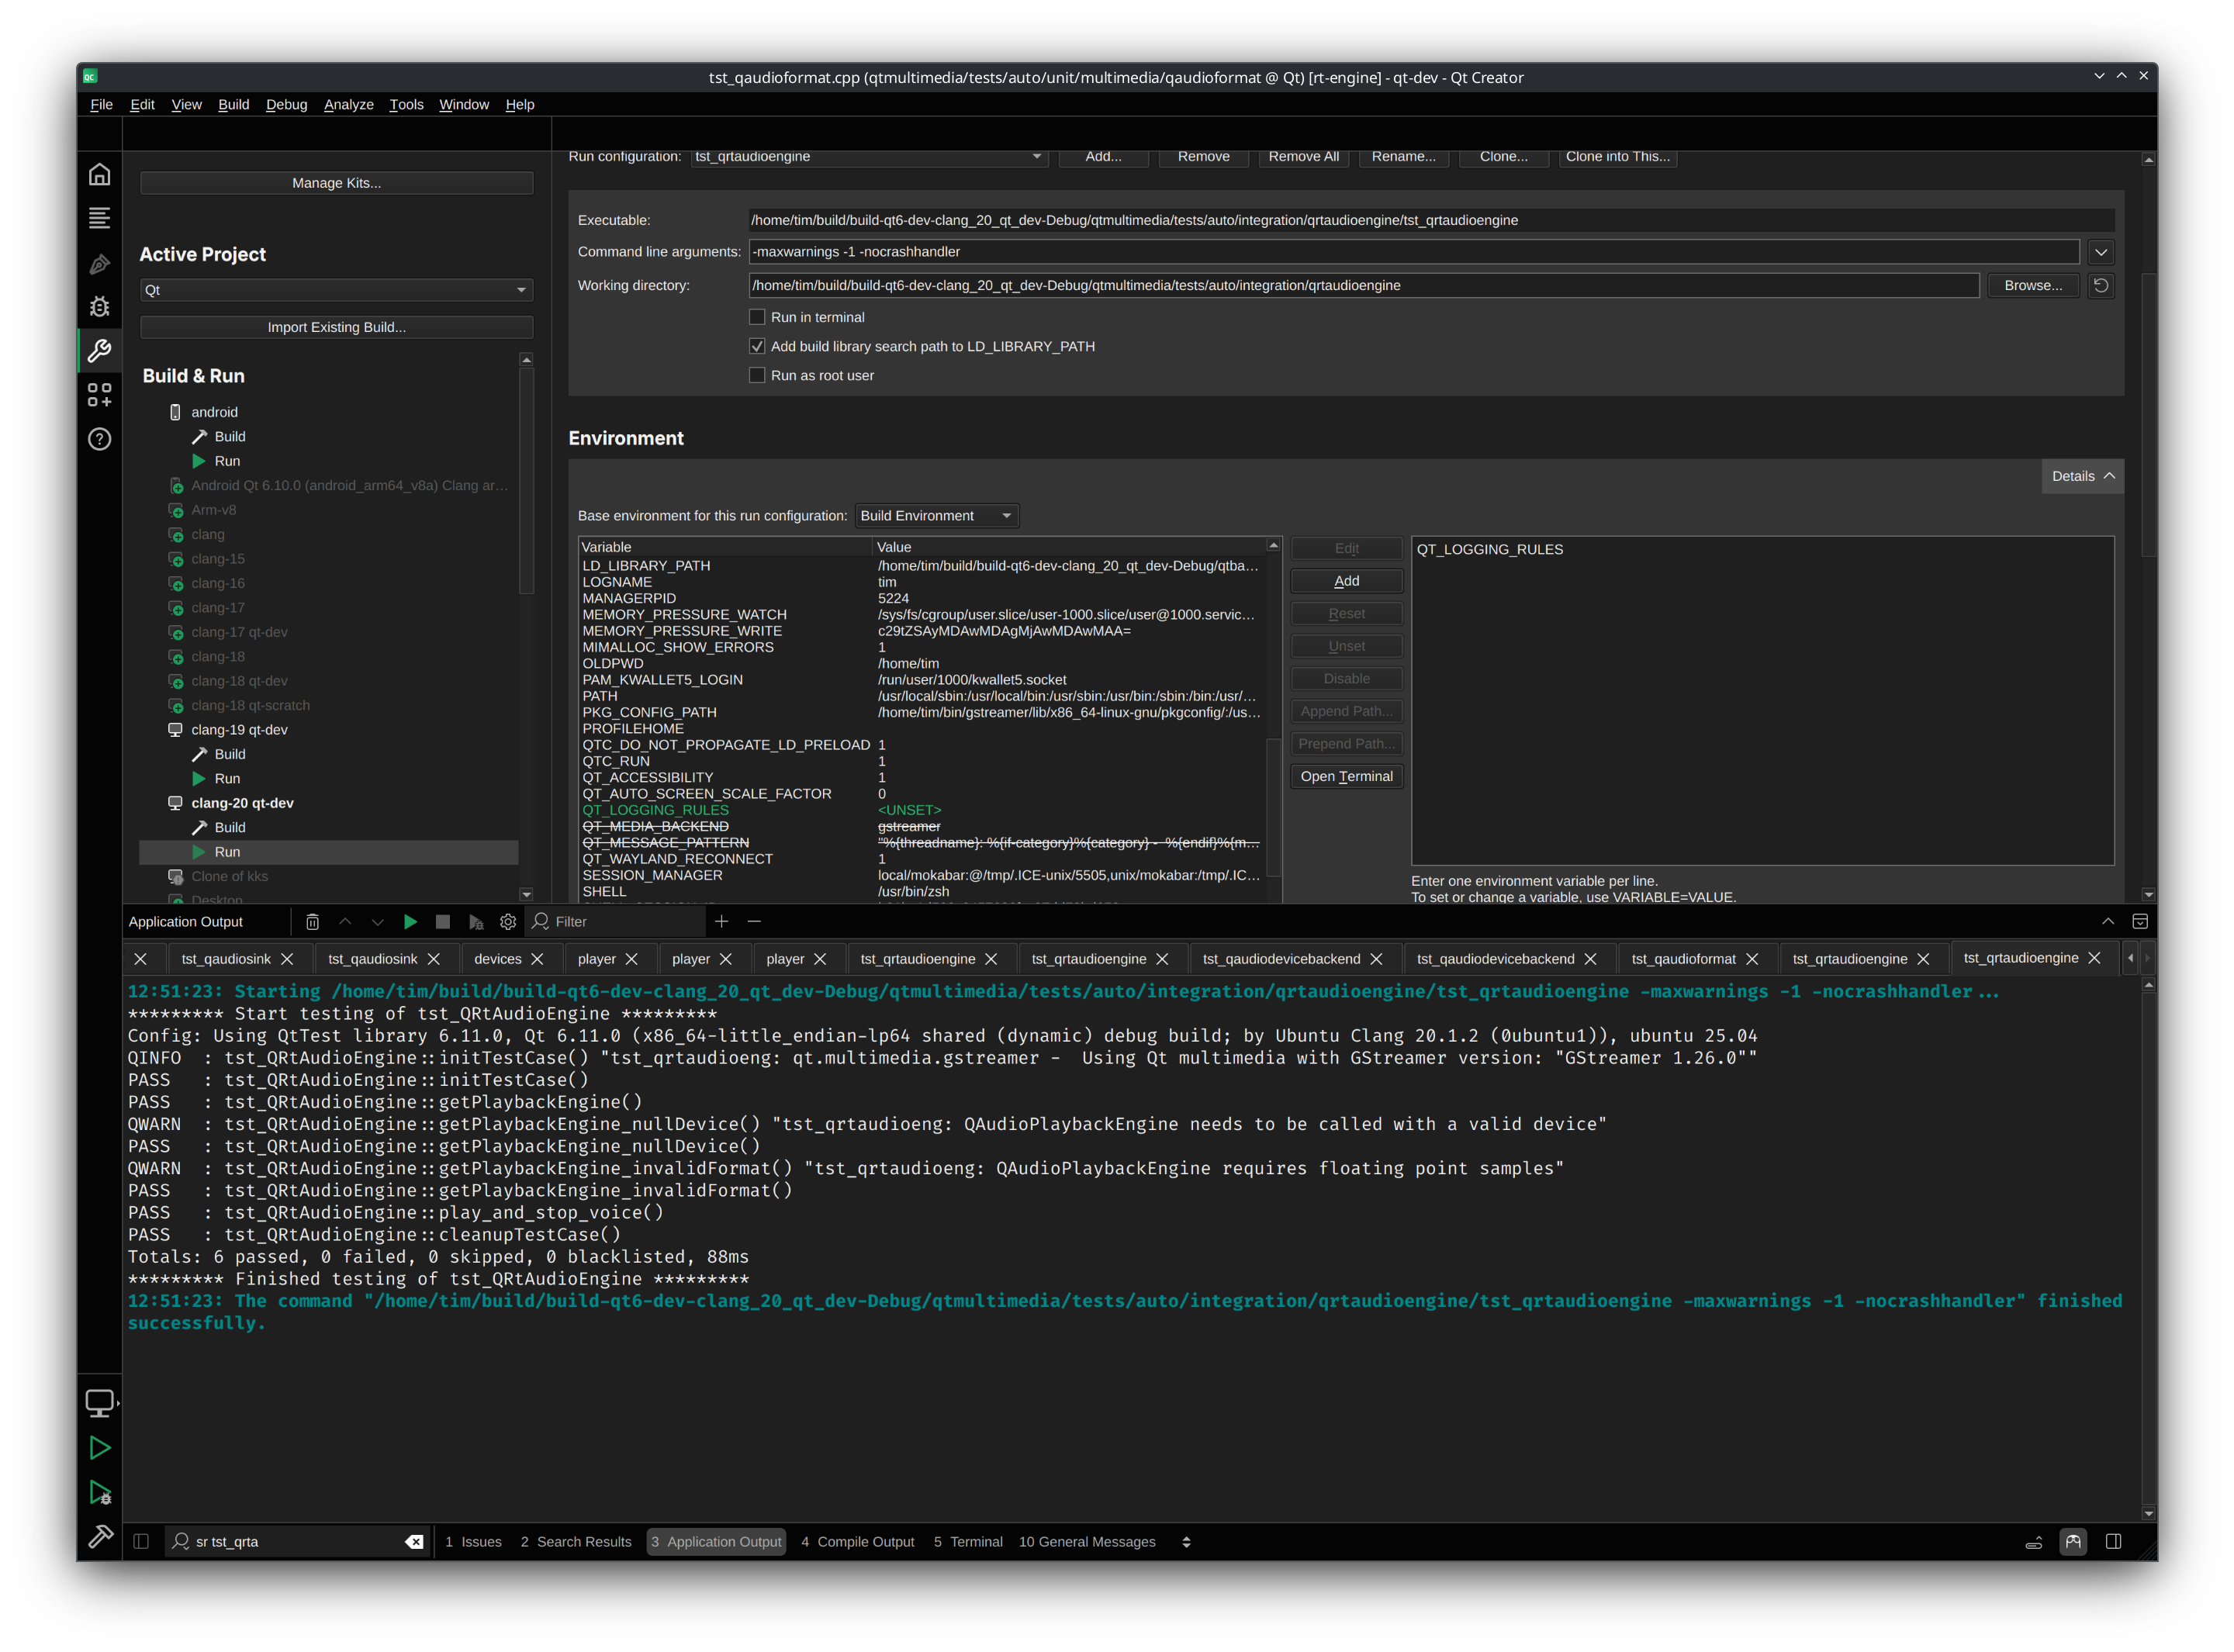The width and height of the screenshot is (2234, 1652).
Task: Change Build Environment base dropdown
Action: click(x=936, y=516)
